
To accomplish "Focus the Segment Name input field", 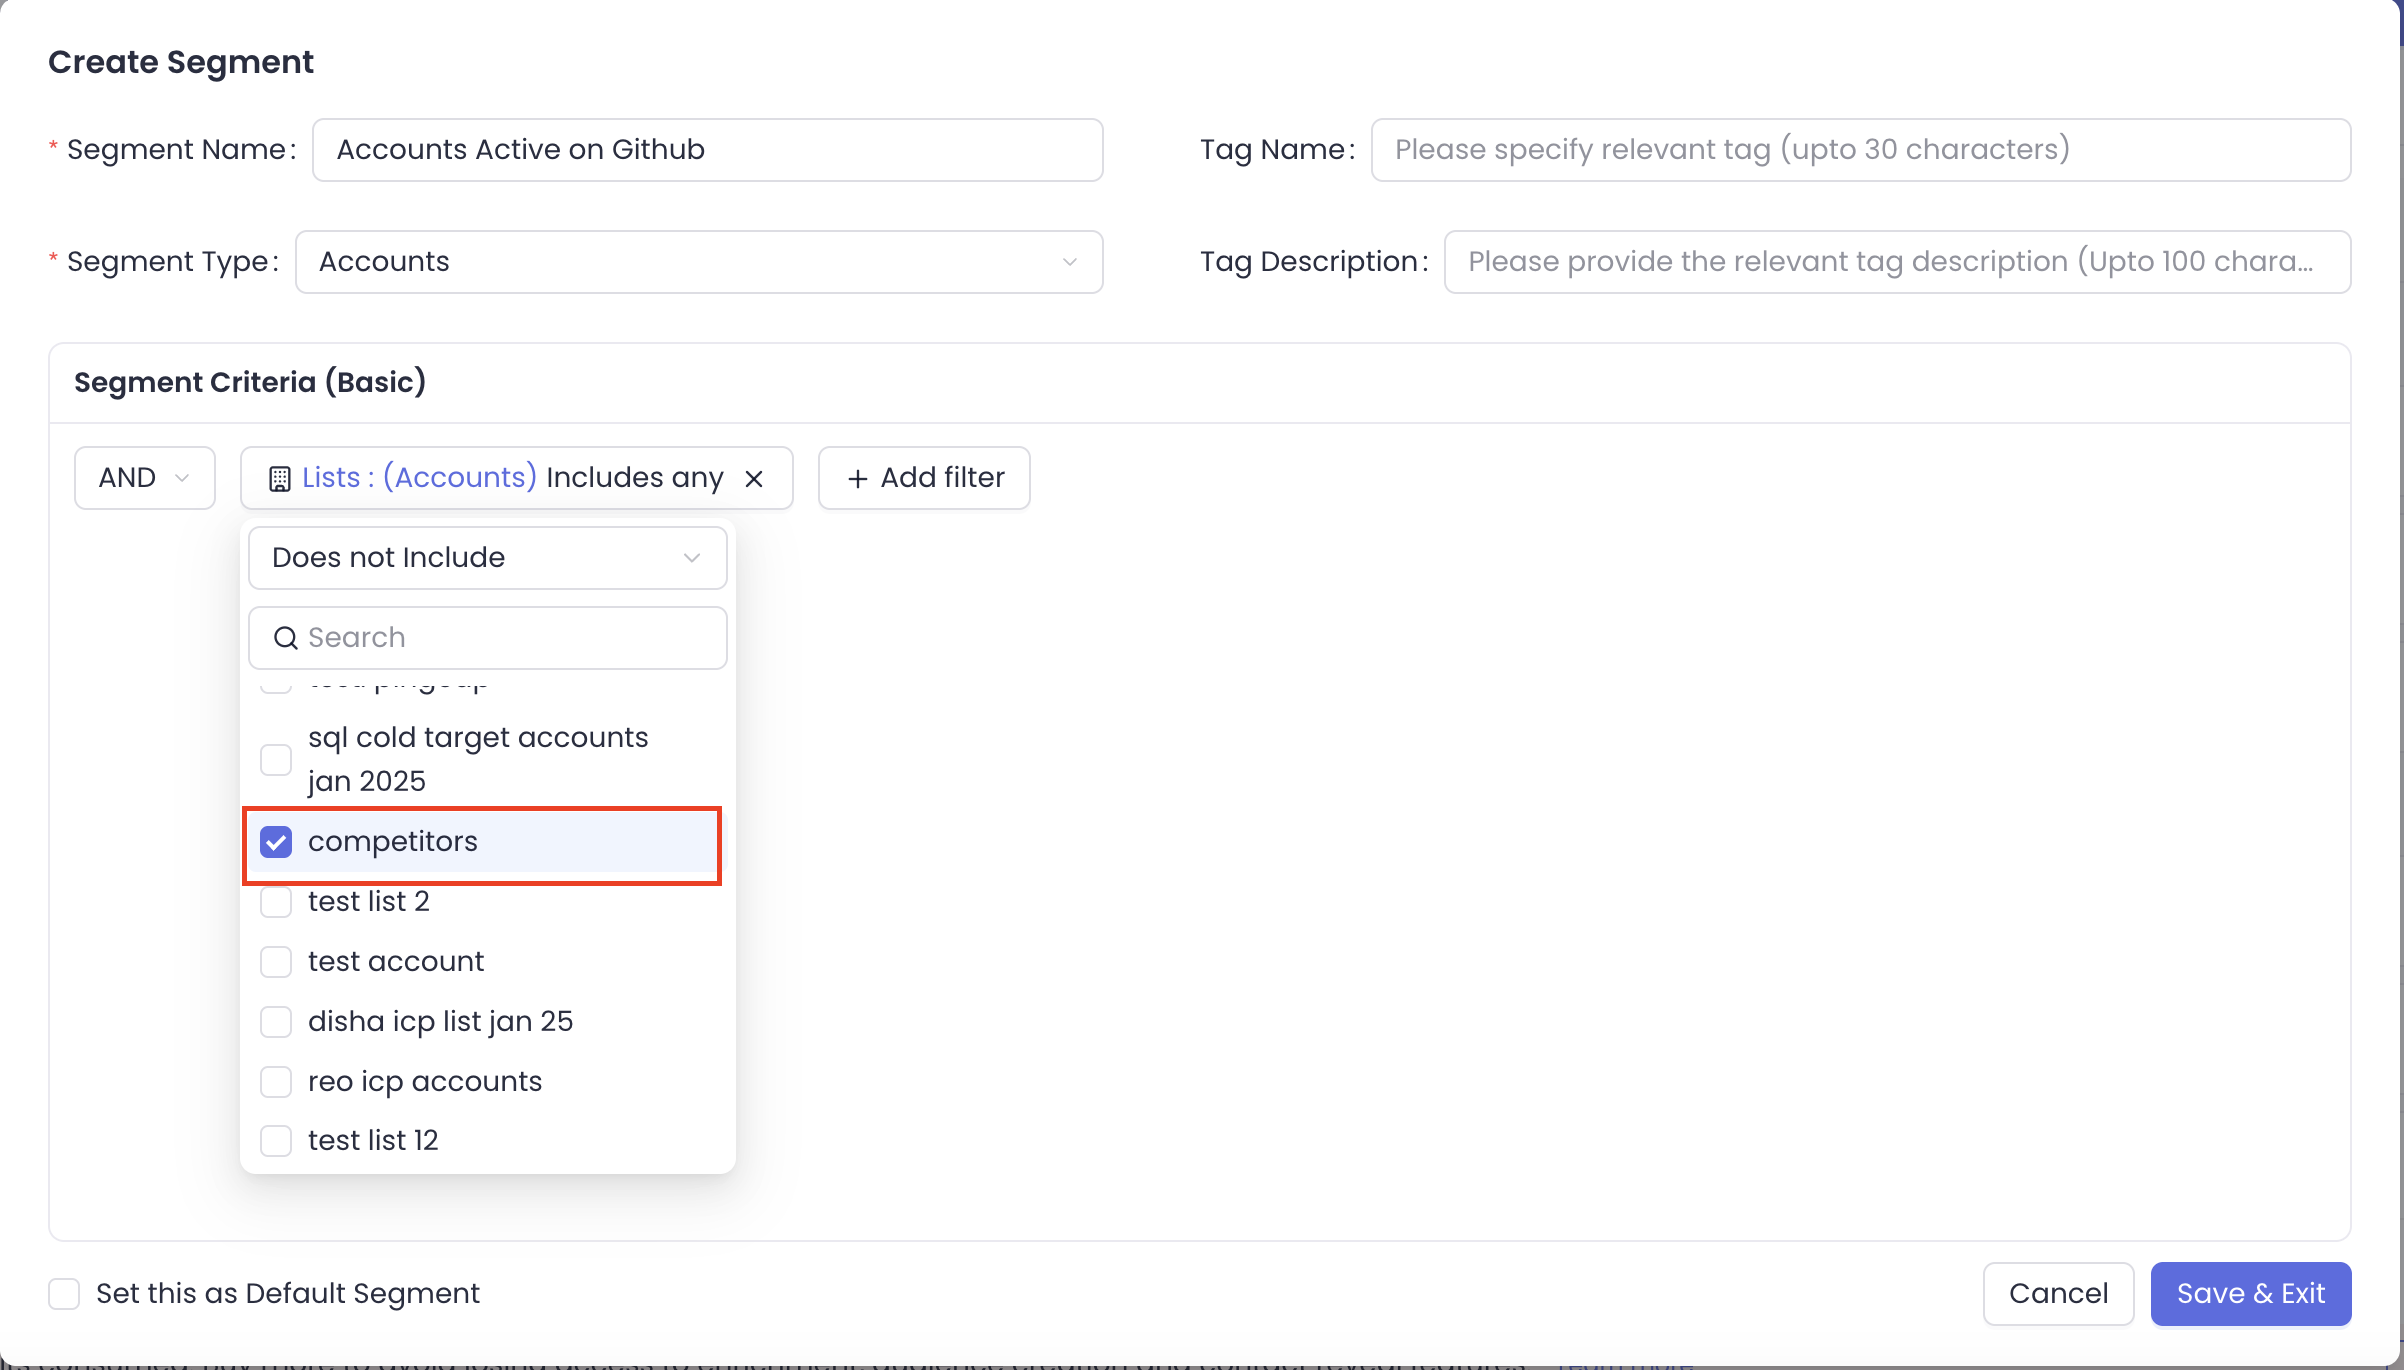I will click(x=707, y=150).
